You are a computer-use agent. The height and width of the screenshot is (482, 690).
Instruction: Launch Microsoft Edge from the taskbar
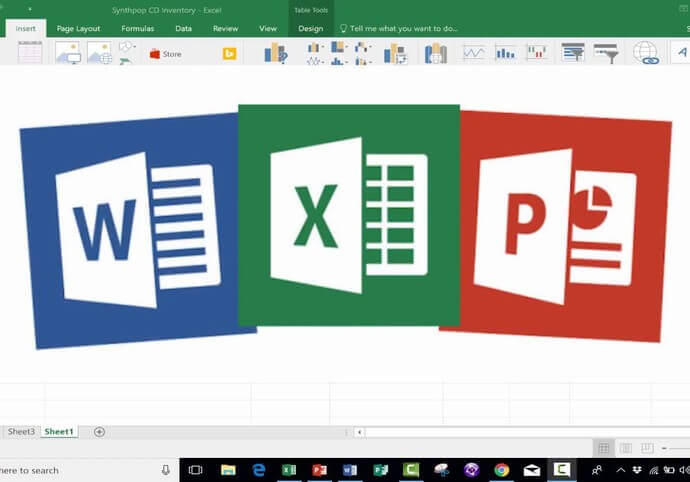tap(259, 471)
